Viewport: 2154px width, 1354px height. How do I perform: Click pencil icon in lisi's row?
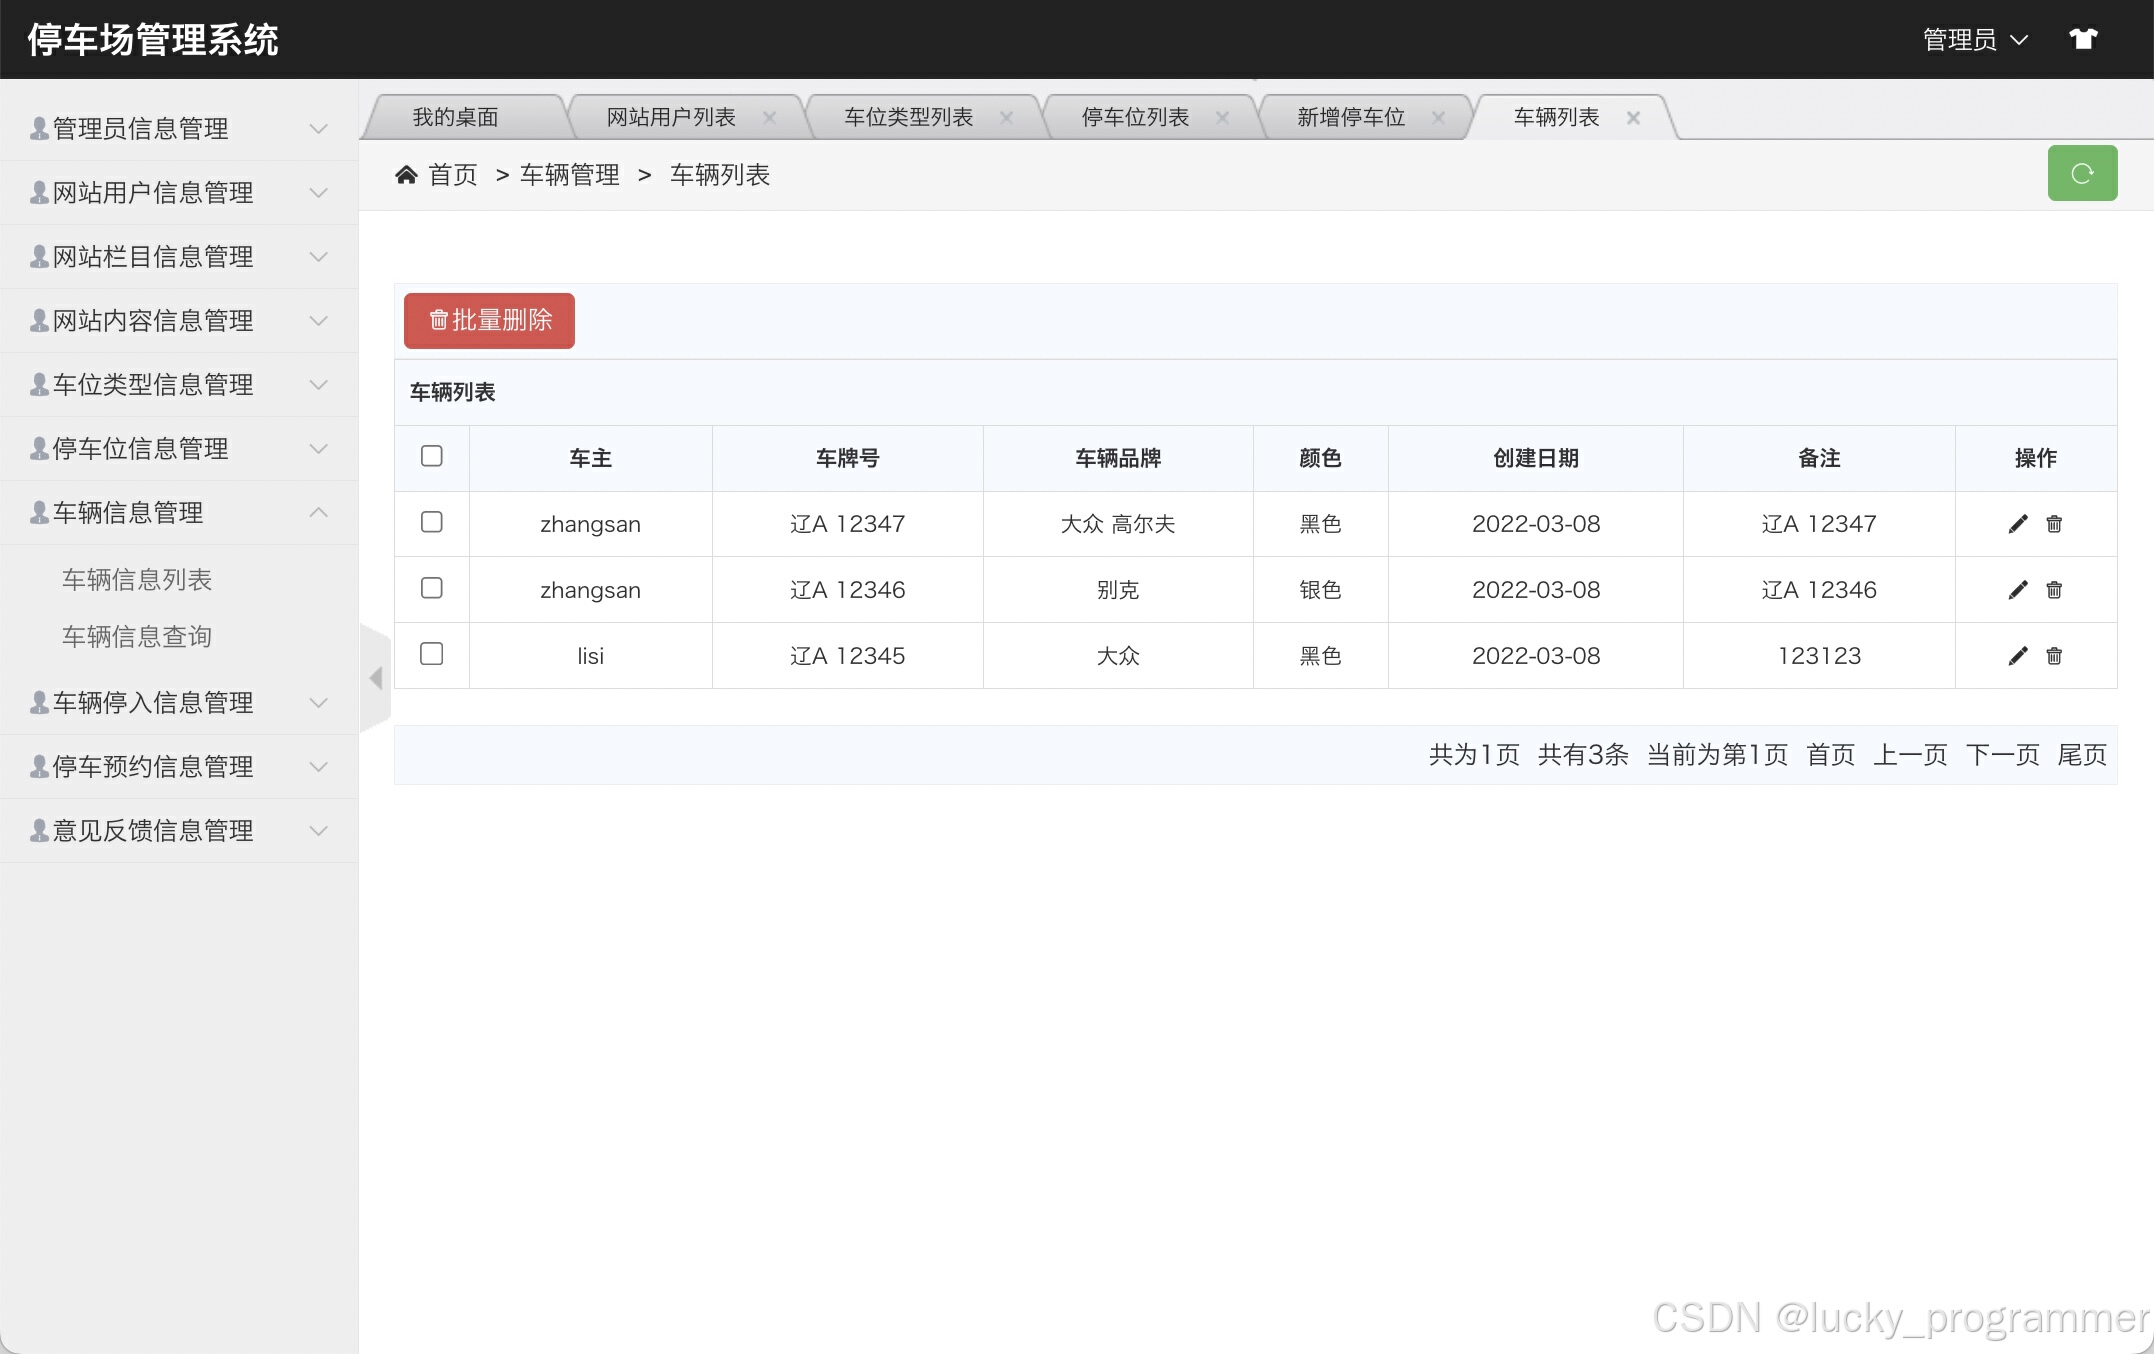(x=2018, y=656)
